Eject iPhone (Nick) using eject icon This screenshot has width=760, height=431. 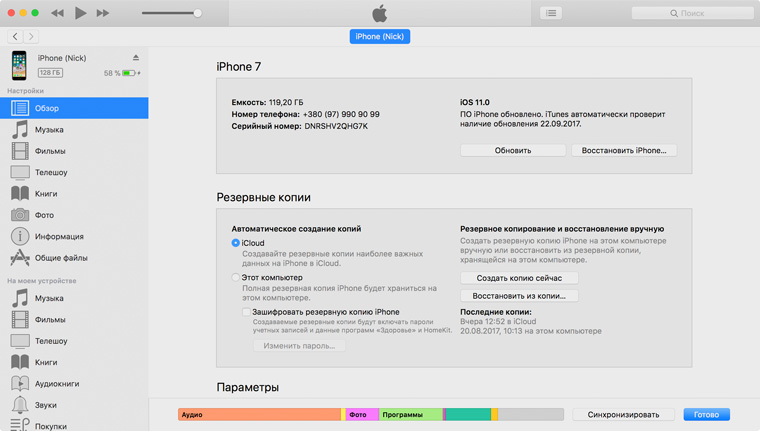tap(136, 58)
